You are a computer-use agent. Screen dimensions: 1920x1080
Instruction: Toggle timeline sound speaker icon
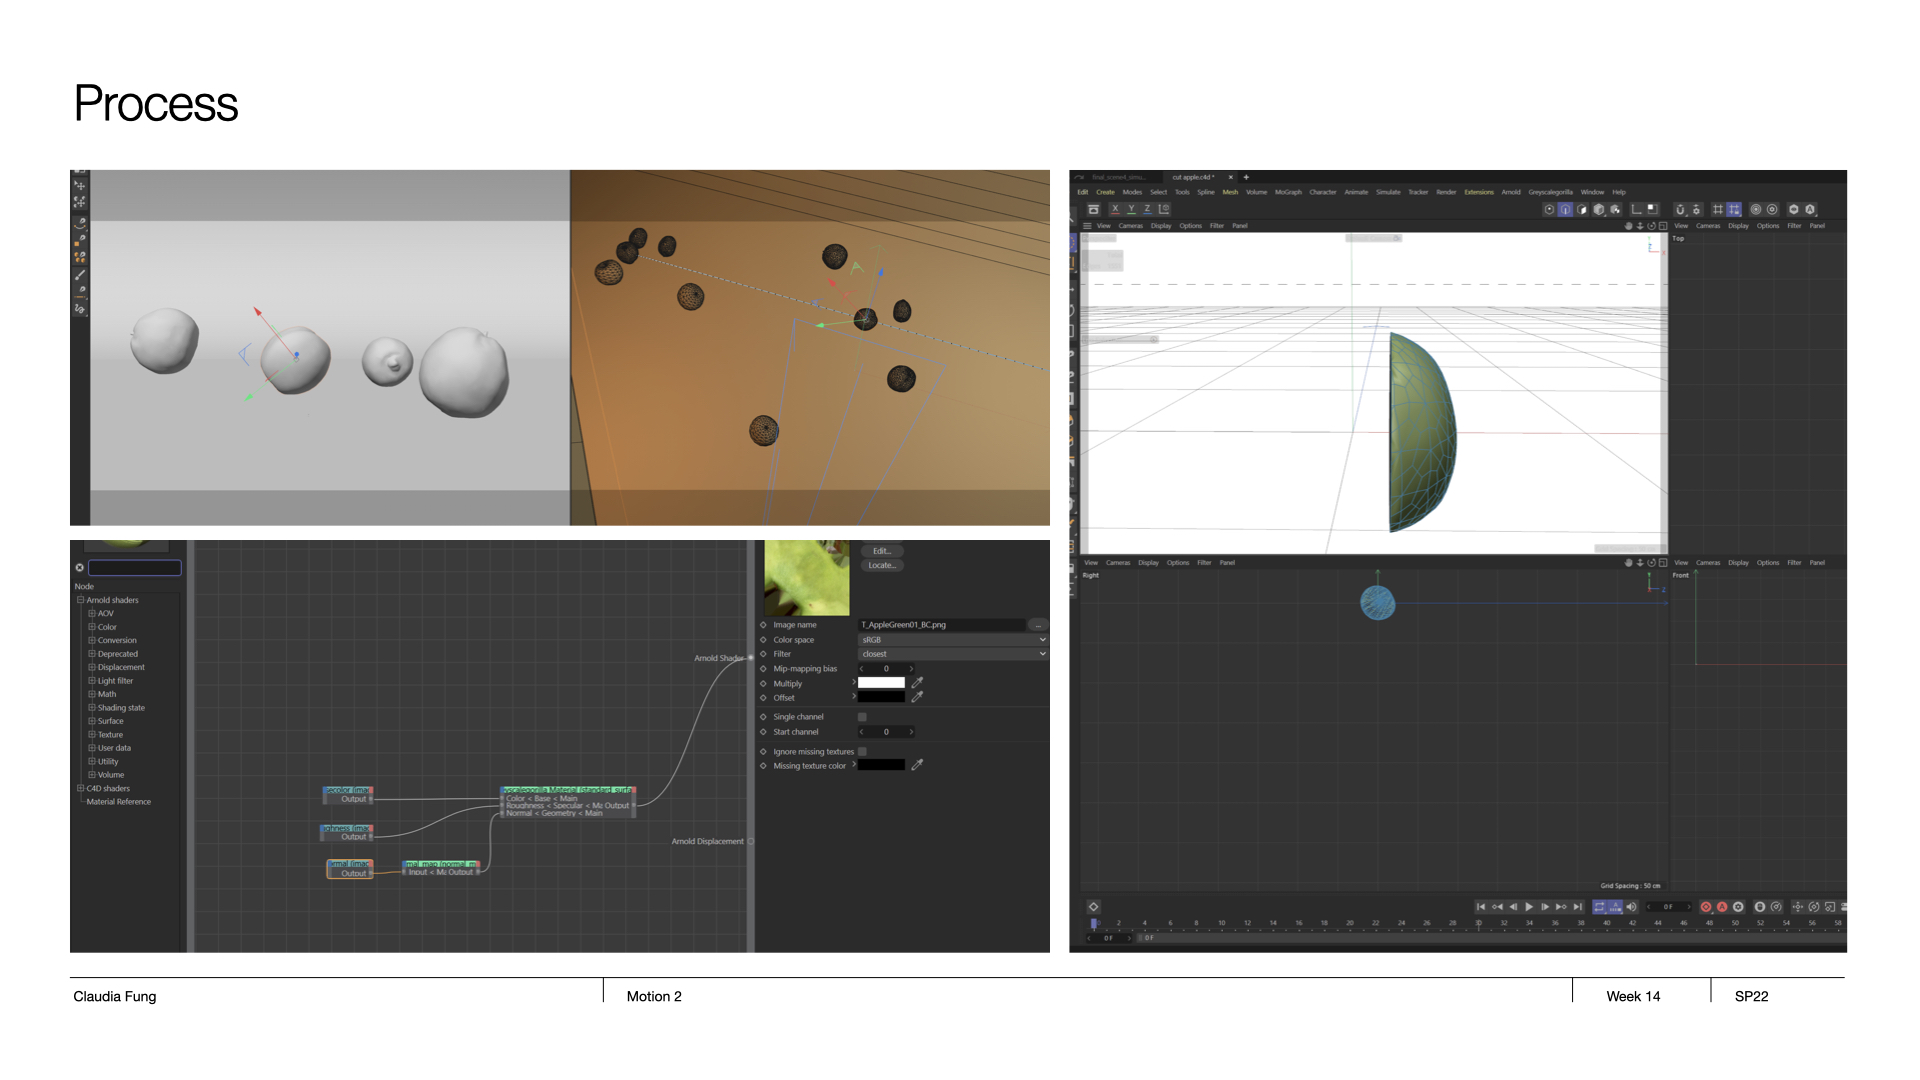point(1631,907)
